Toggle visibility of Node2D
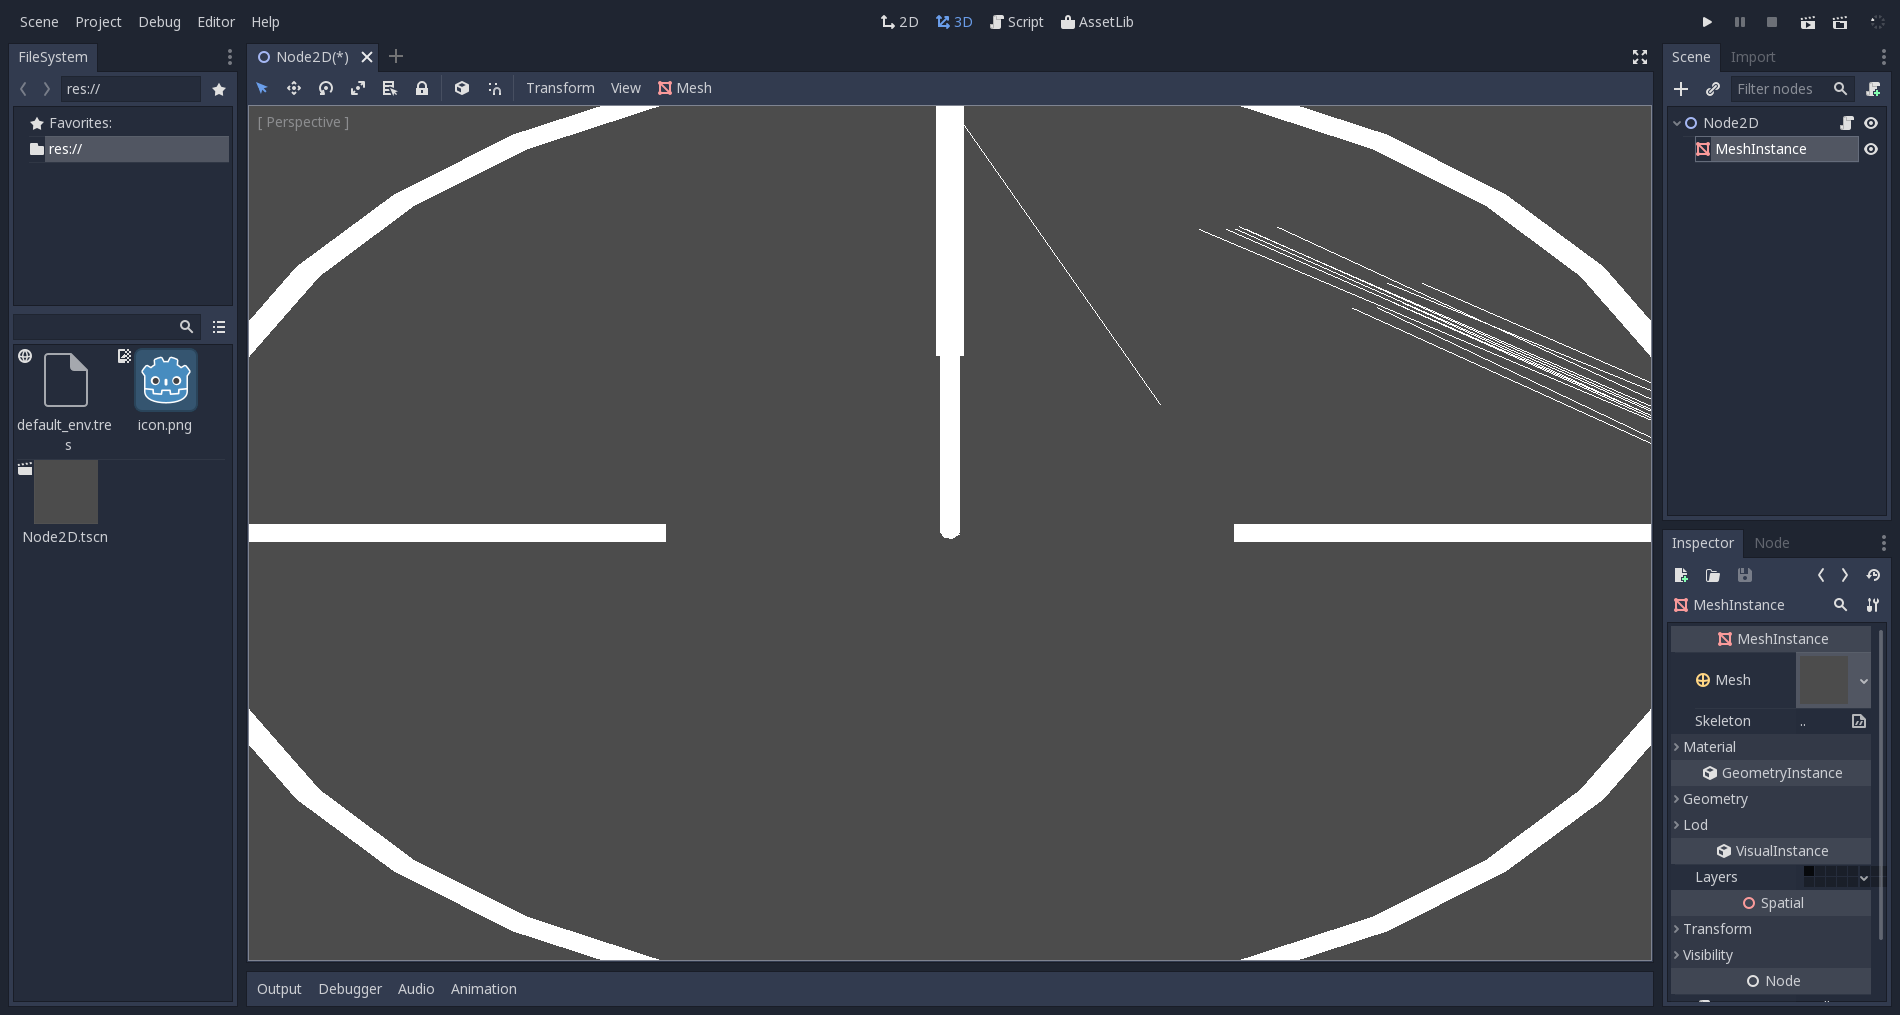This screenshot has width=1900, height=1015. (x=1871, y=123)
